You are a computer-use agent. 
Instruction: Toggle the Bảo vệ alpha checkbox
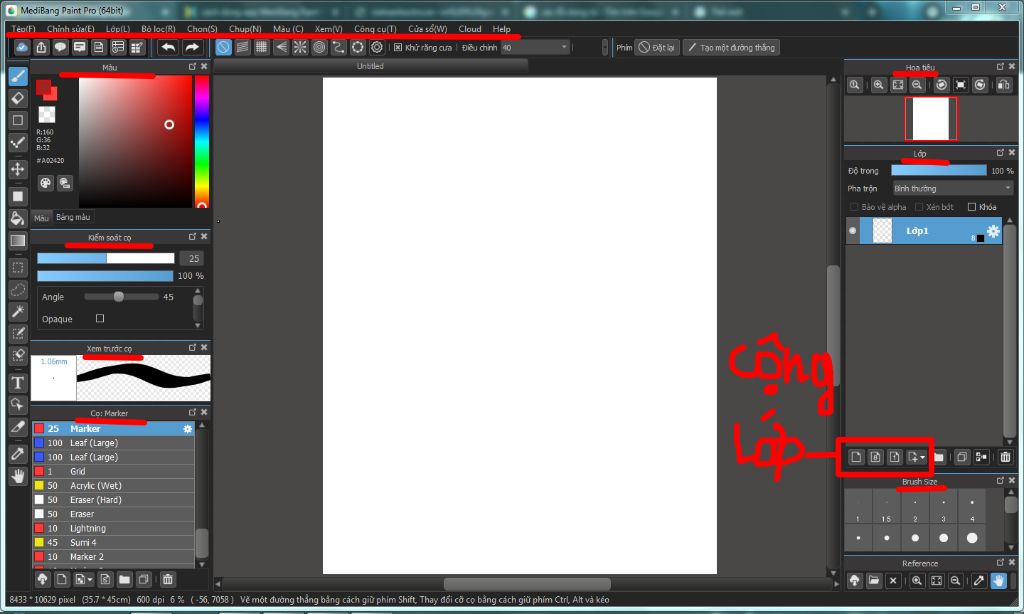[x=854, y=206]
